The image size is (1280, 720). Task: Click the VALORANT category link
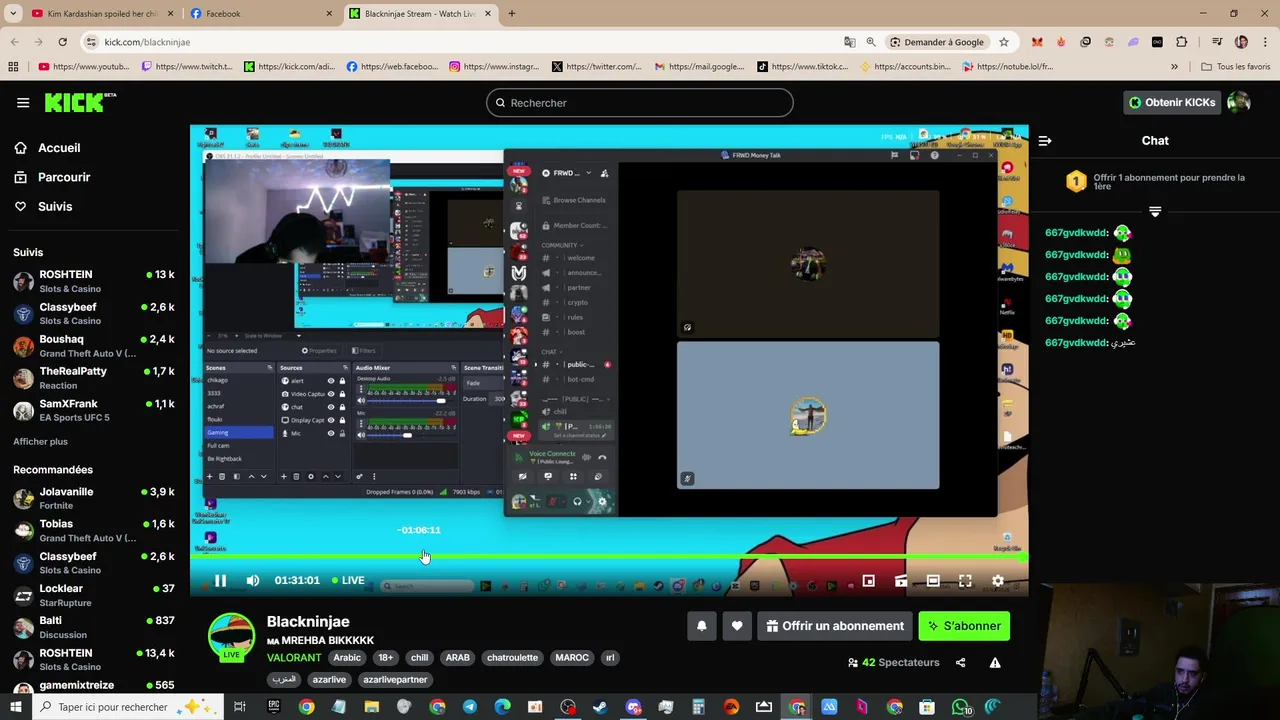(294, 658)
